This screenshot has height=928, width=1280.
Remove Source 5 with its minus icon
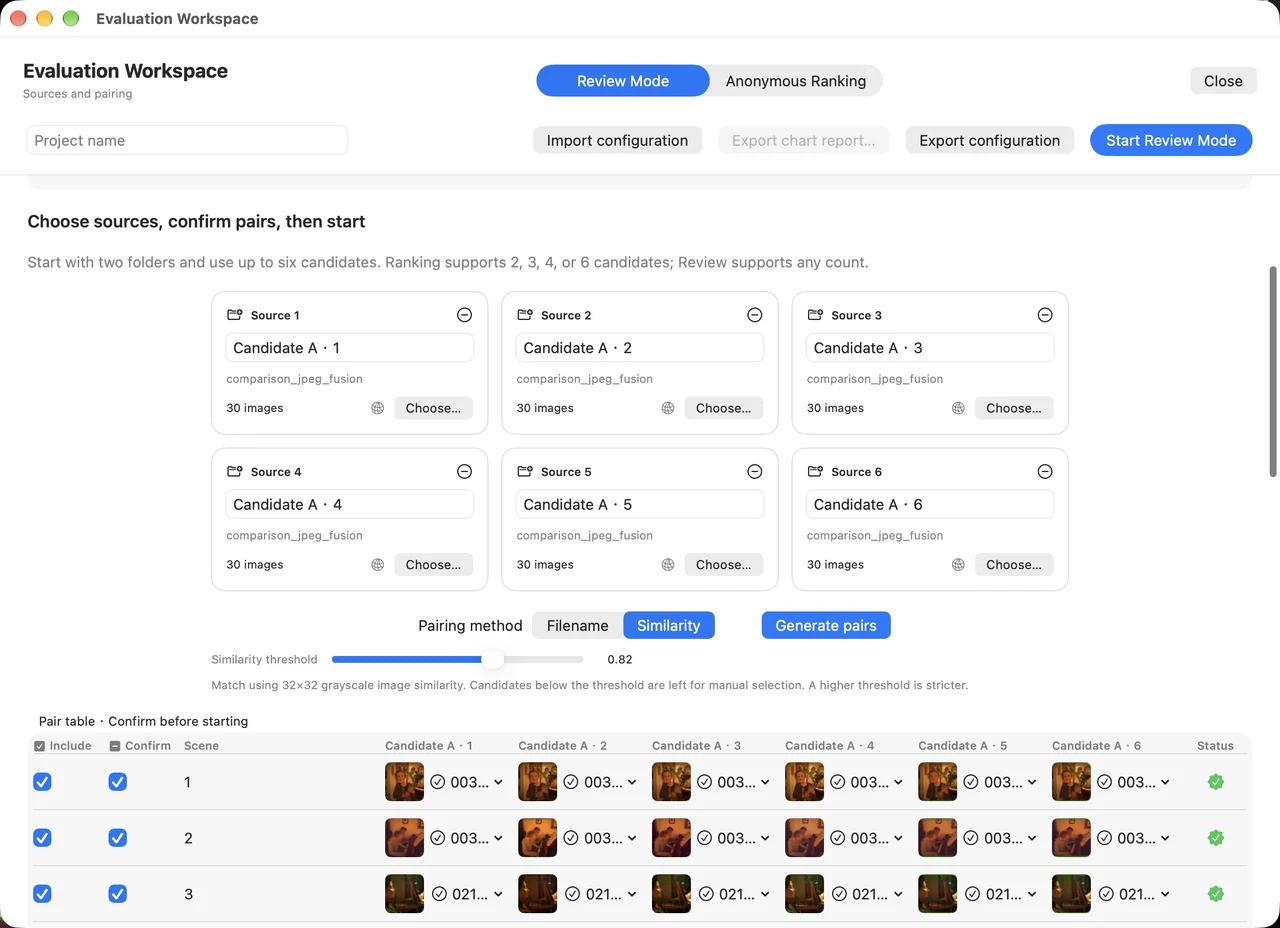755,472
